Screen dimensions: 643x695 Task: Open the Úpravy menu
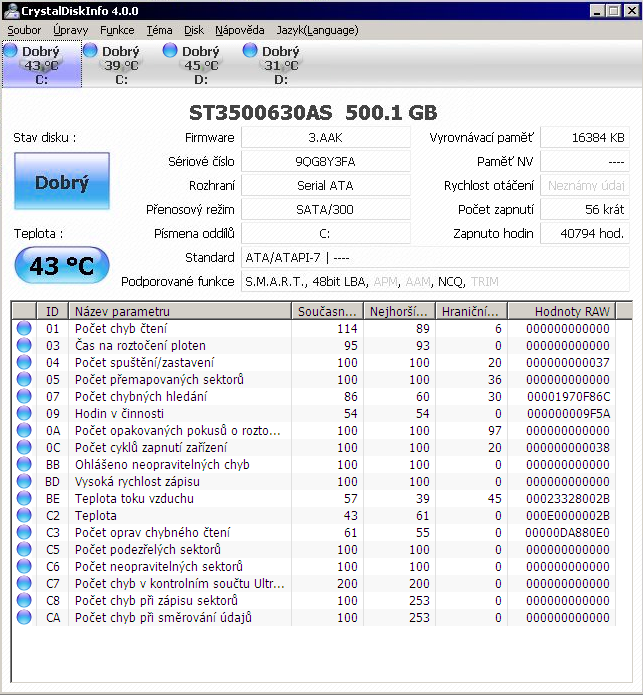pyautogui.click(x=70, y=30)
